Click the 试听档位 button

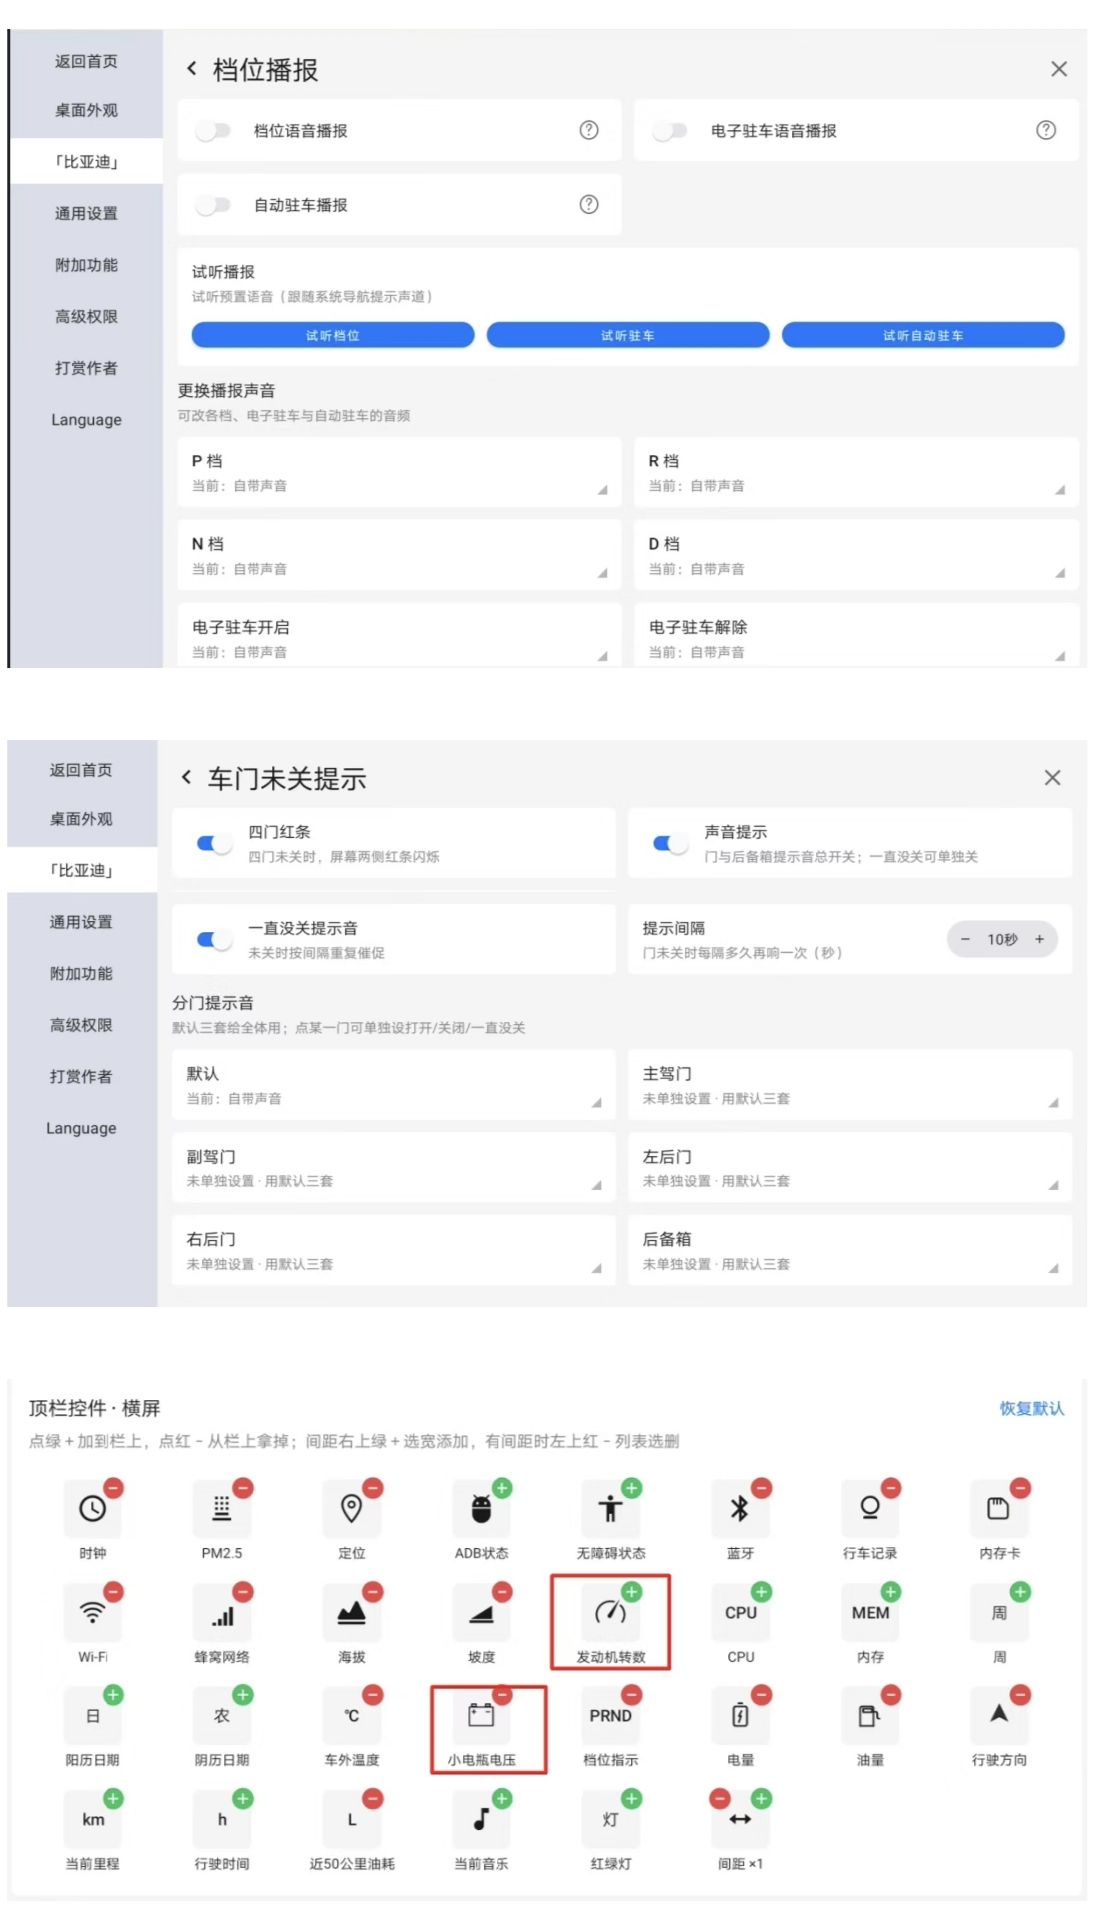(333, 335)
